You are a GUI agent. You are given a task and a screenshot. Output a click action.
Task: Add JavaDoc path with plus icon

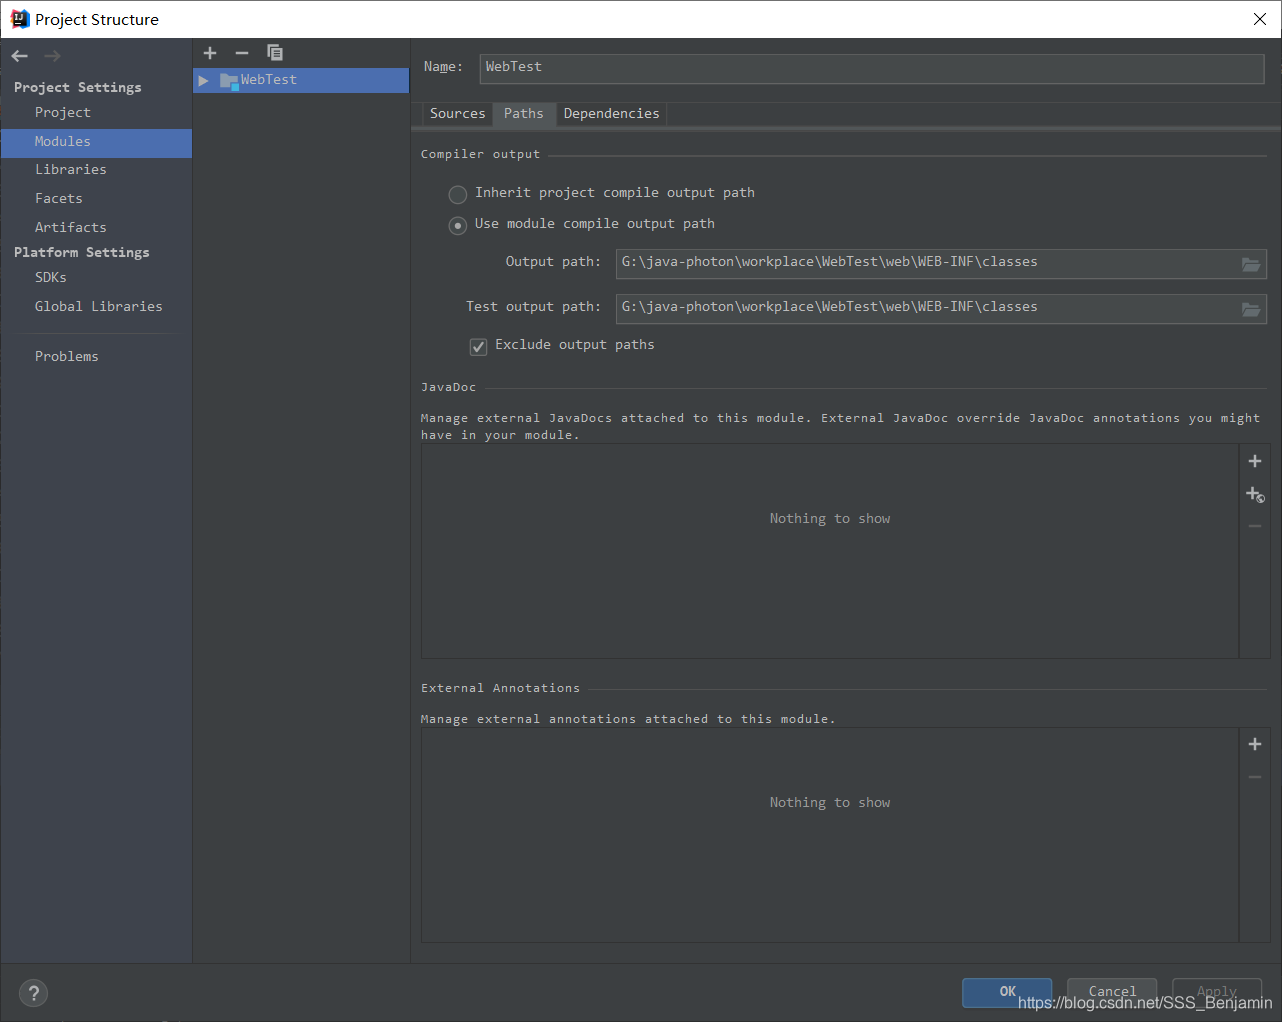[x=1255, y=461]
